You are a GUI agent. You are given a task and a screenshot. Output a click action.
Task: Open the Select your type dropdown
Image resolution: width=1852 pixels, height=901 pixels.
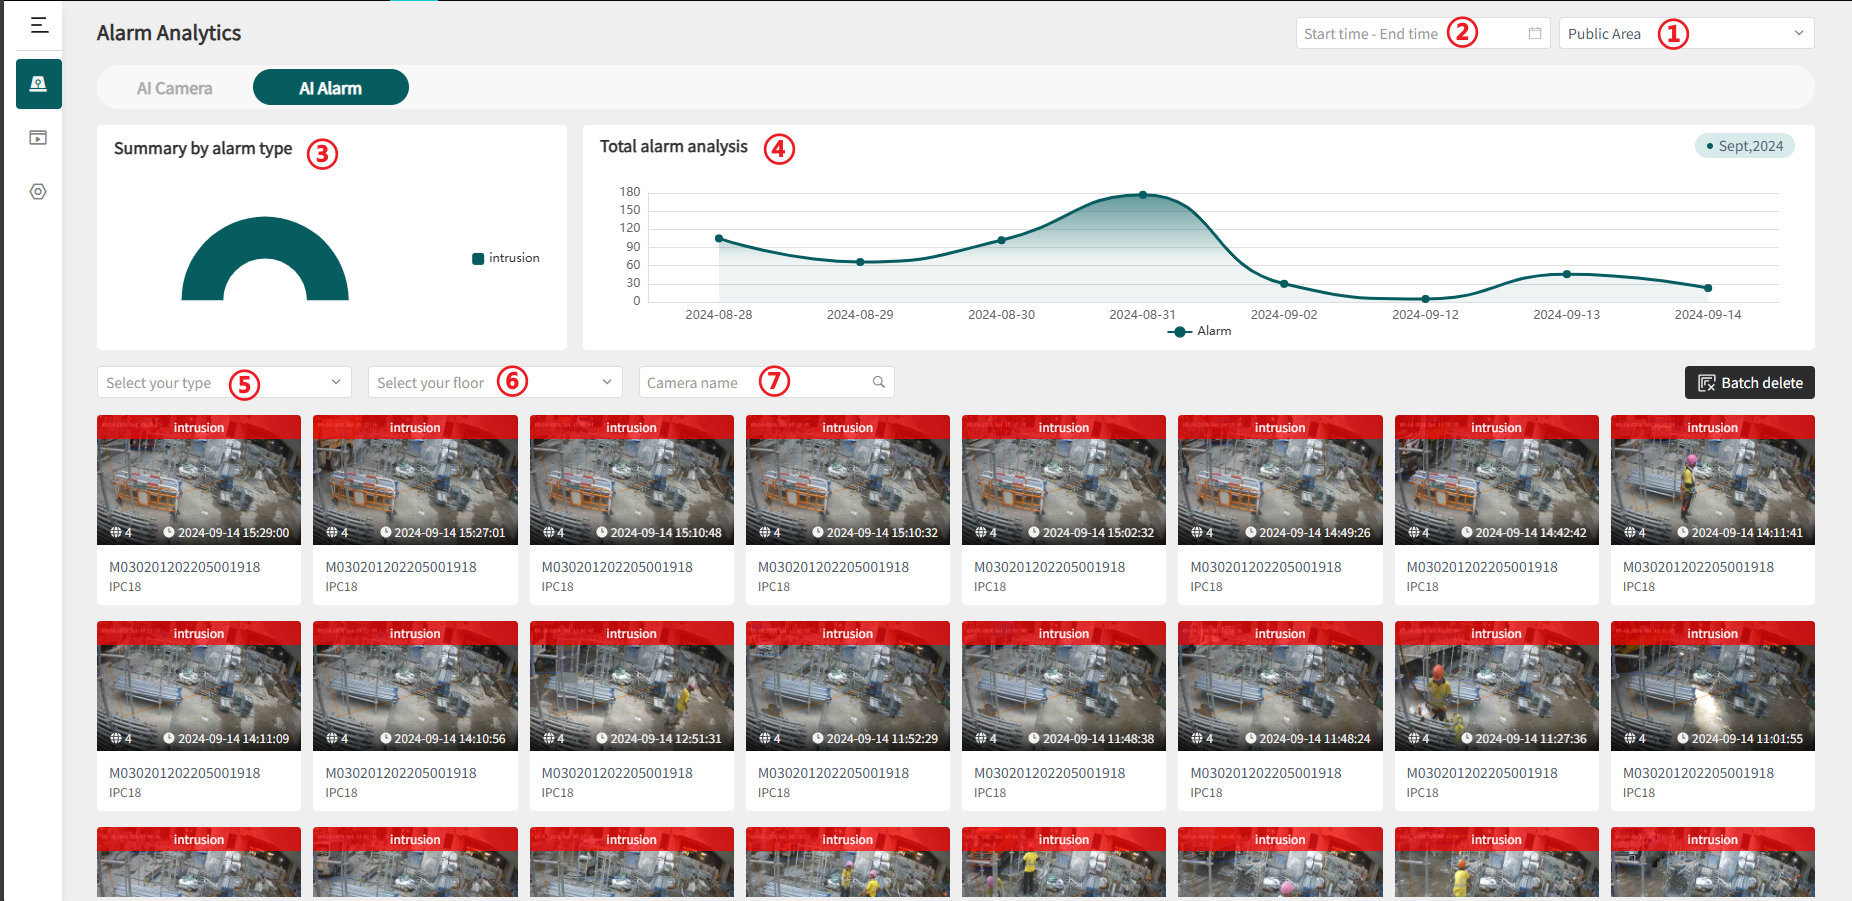coord(224,382)
